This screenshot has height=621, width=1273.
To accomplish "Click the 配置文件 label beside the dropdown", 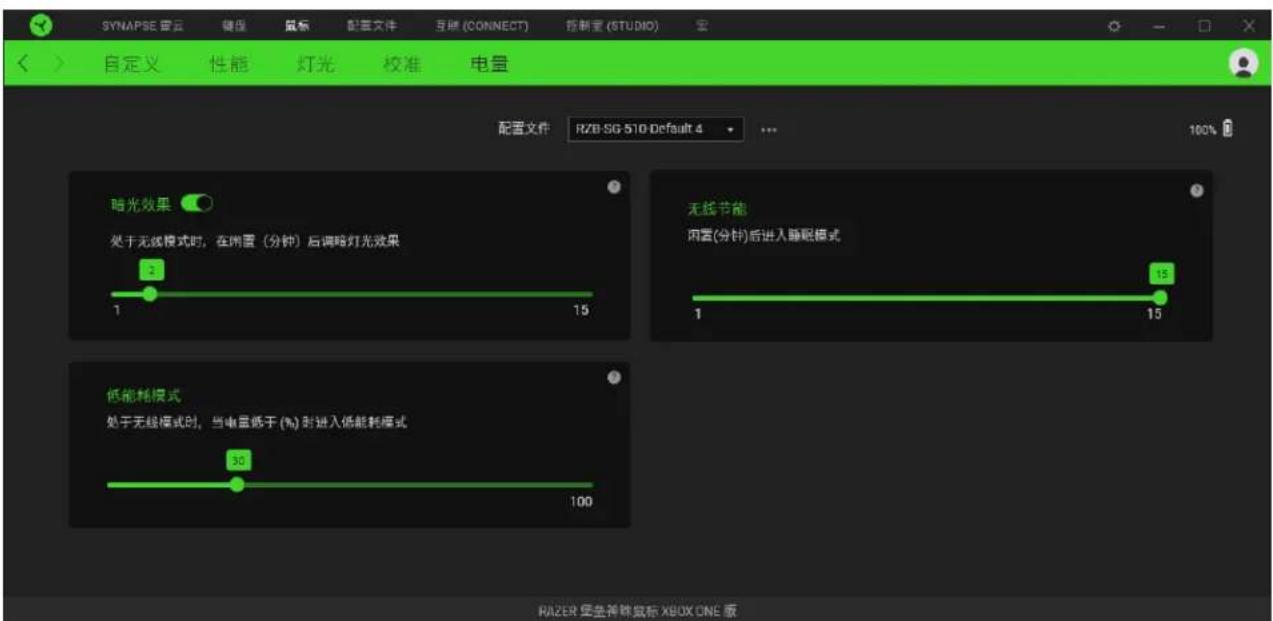I will pos(524,130).
